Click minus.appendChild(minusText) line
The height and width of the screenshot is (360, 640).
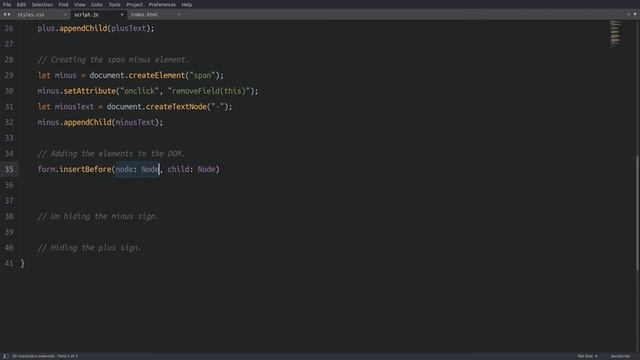pos(100,122)
